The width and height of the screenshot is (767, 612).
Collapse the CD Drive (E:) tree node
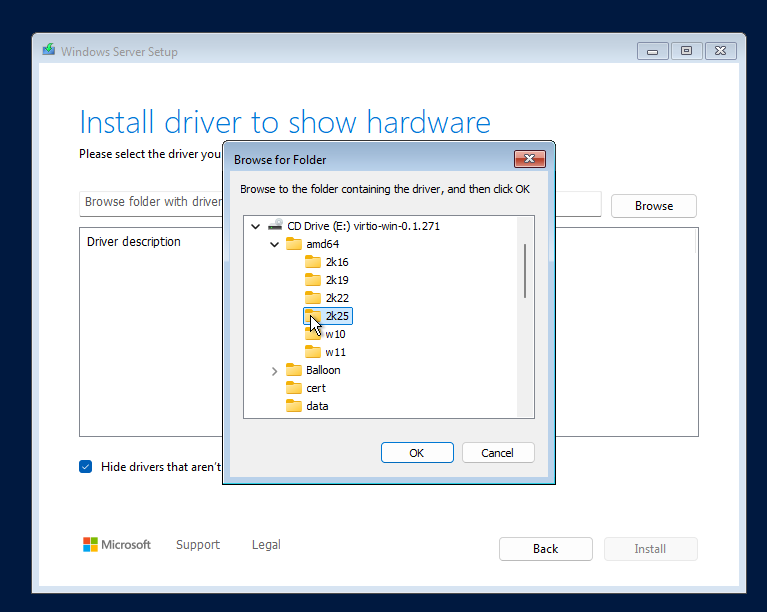(256, 226)
